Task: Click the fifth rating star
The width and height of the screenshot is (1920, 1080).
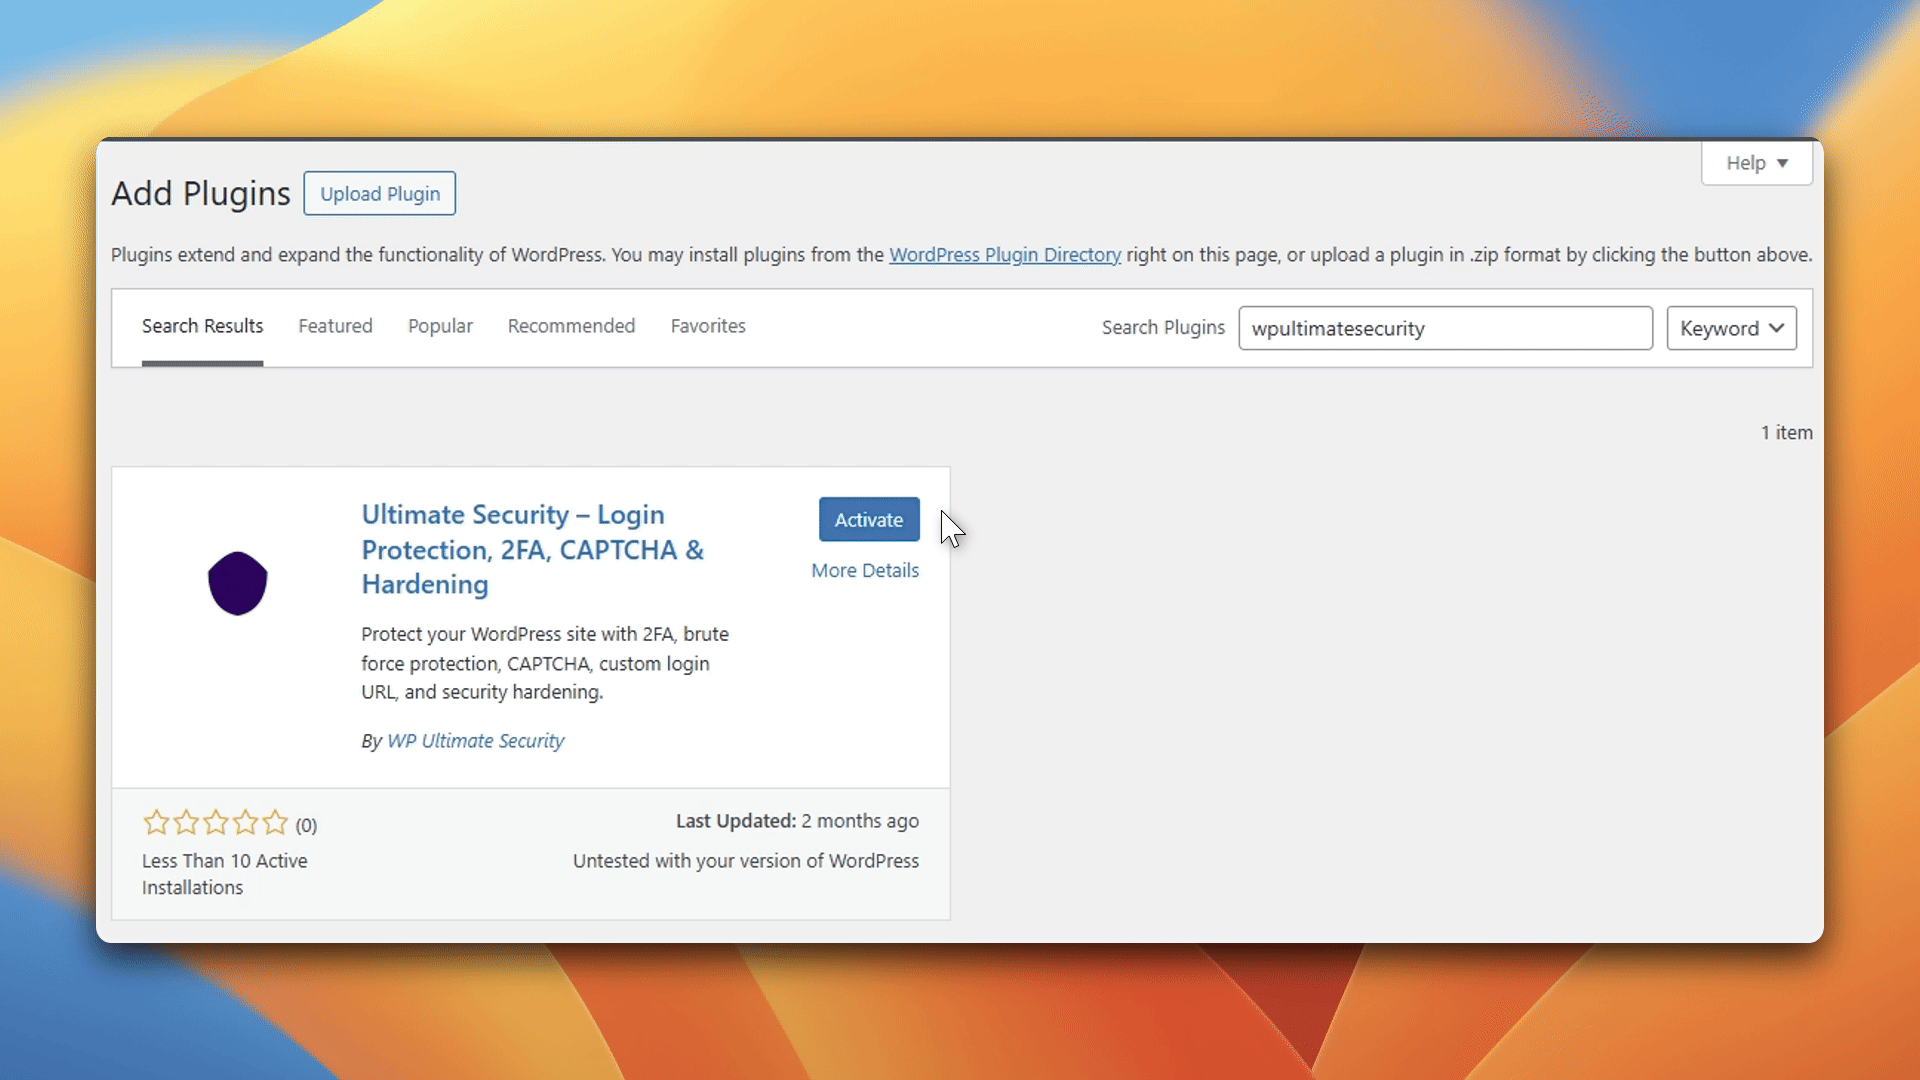Action: 274,822
